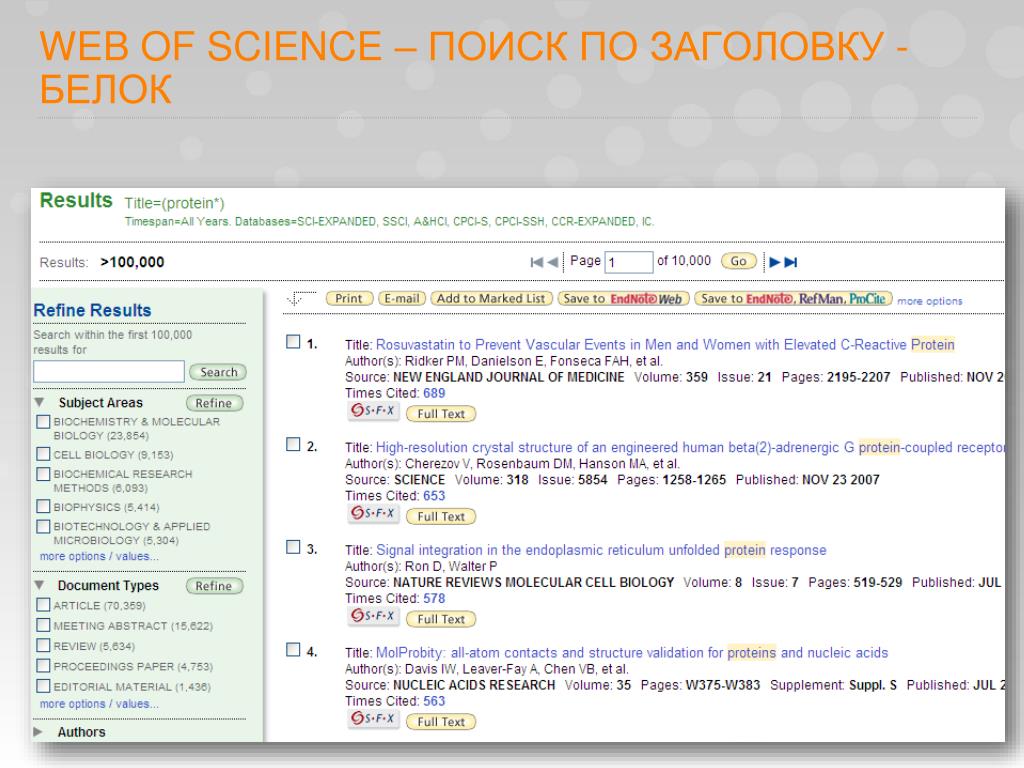The height and width of the screenshot is (768, 1024).
Task: Focus the page number field
Action: click(628, 262)
